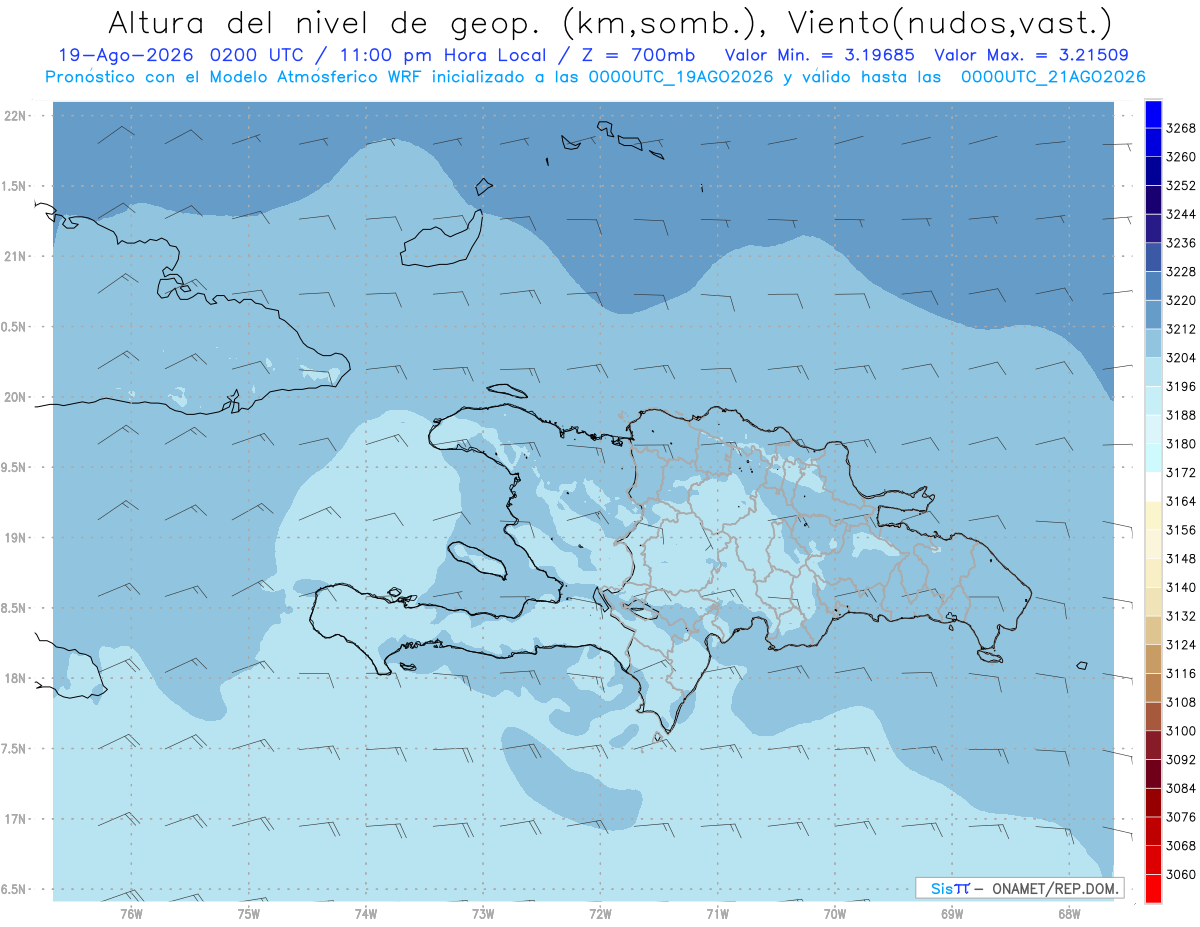Image resolution: width=1200 pixels, height=927 pixels.
Task: Click legend value 3164
Action: 1181,501
